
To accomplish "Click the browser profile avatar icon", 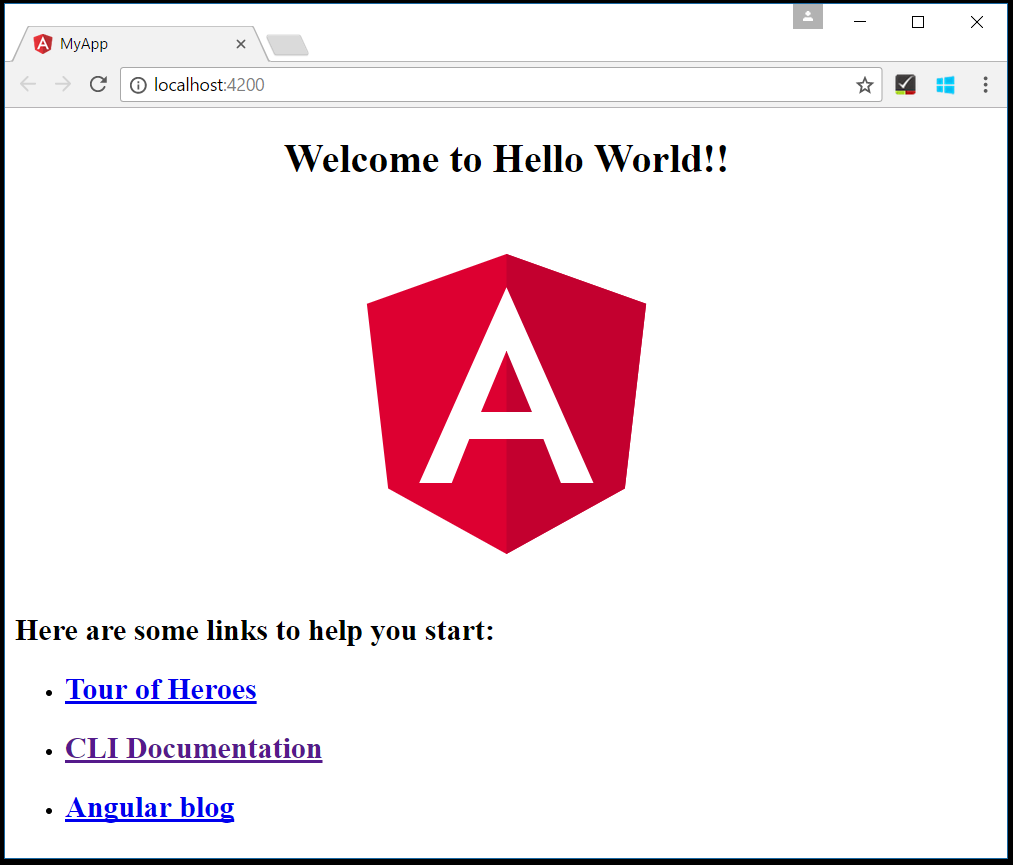I will click(x=807, y=16).
